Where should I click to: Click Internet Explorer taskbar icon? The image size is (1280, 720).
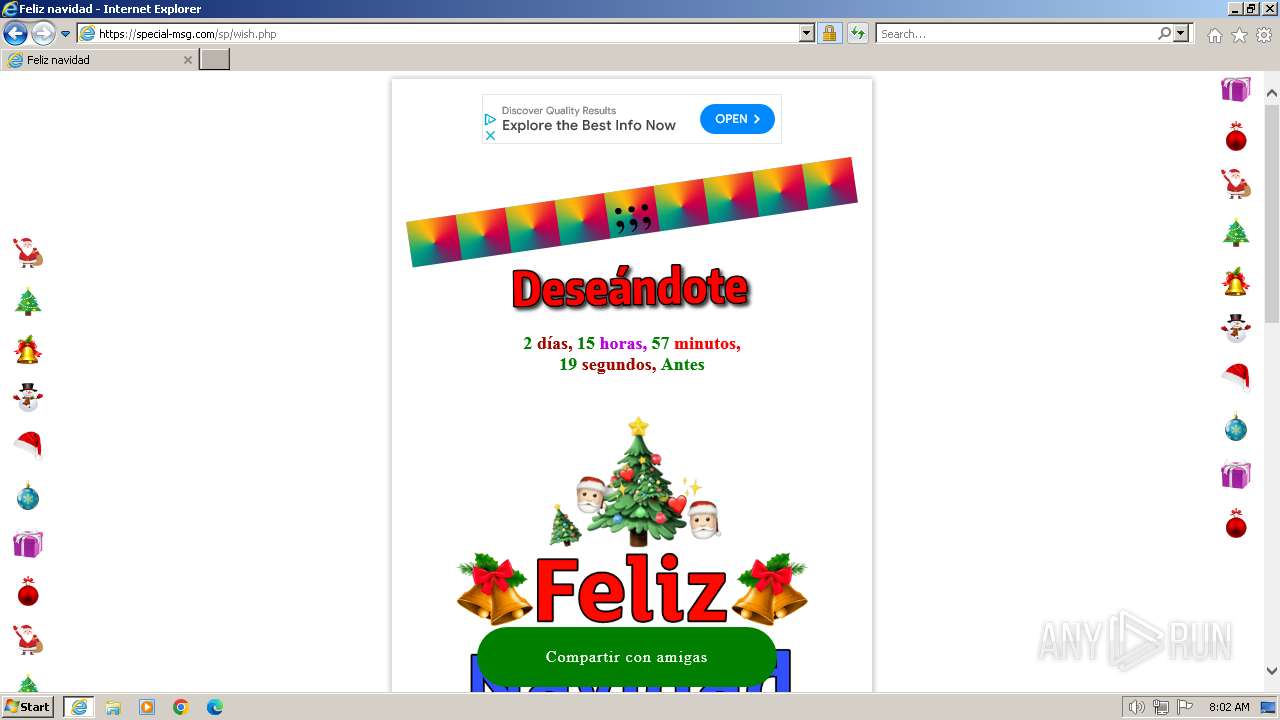pos(79,707)
